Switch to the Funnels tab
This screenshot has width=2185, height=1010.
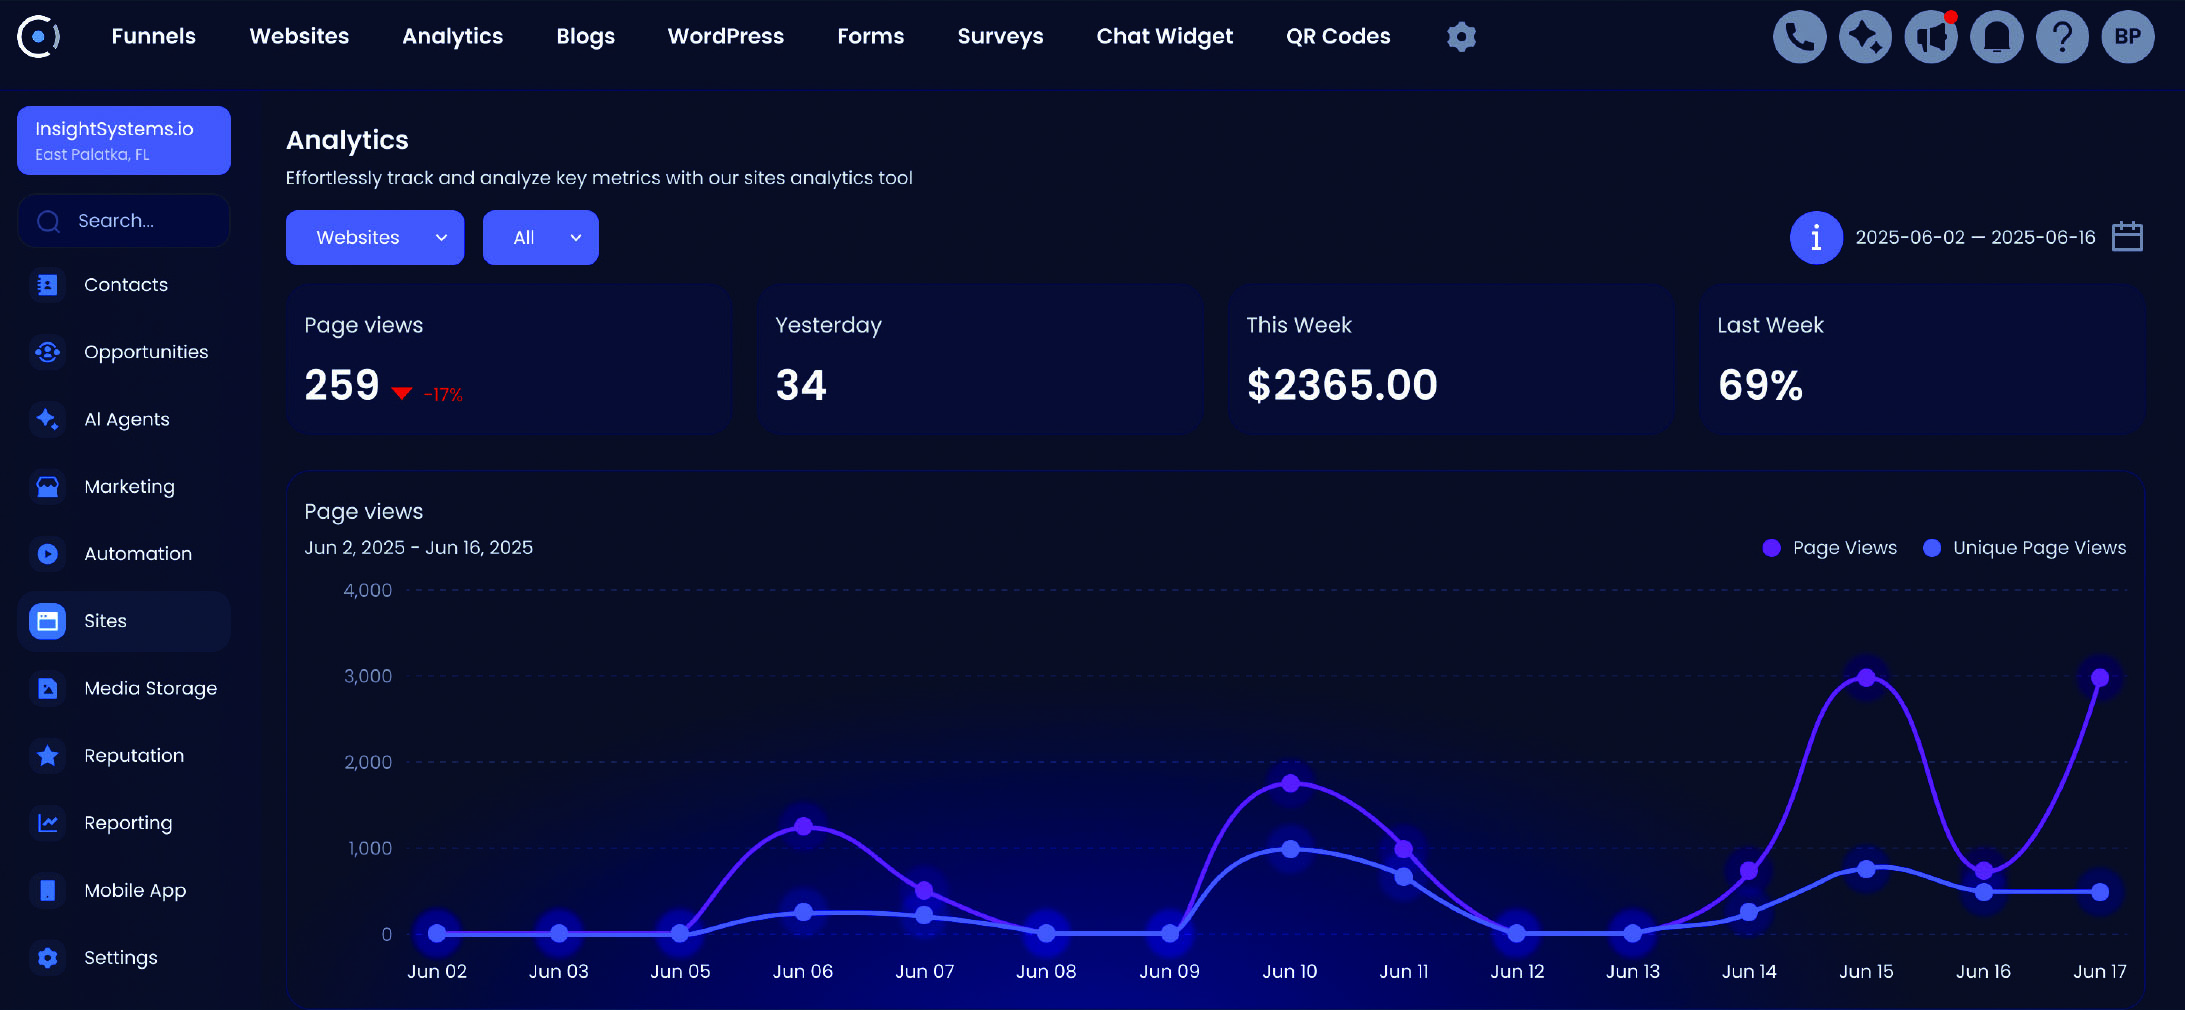[153, 36]
